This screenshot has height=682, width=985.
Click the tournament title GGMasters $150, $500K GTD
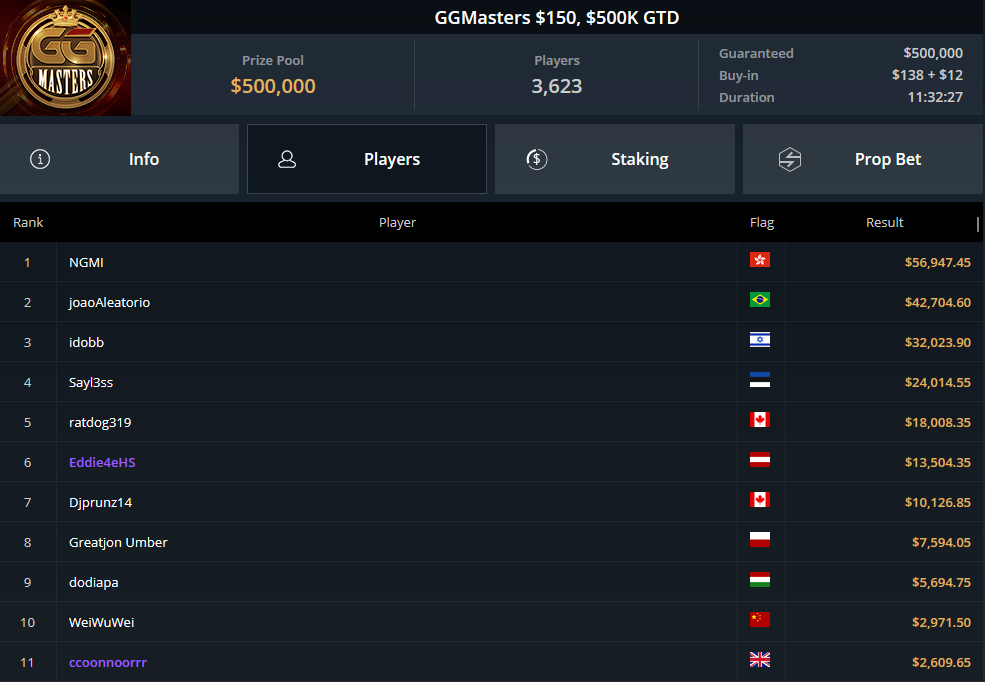557,18
